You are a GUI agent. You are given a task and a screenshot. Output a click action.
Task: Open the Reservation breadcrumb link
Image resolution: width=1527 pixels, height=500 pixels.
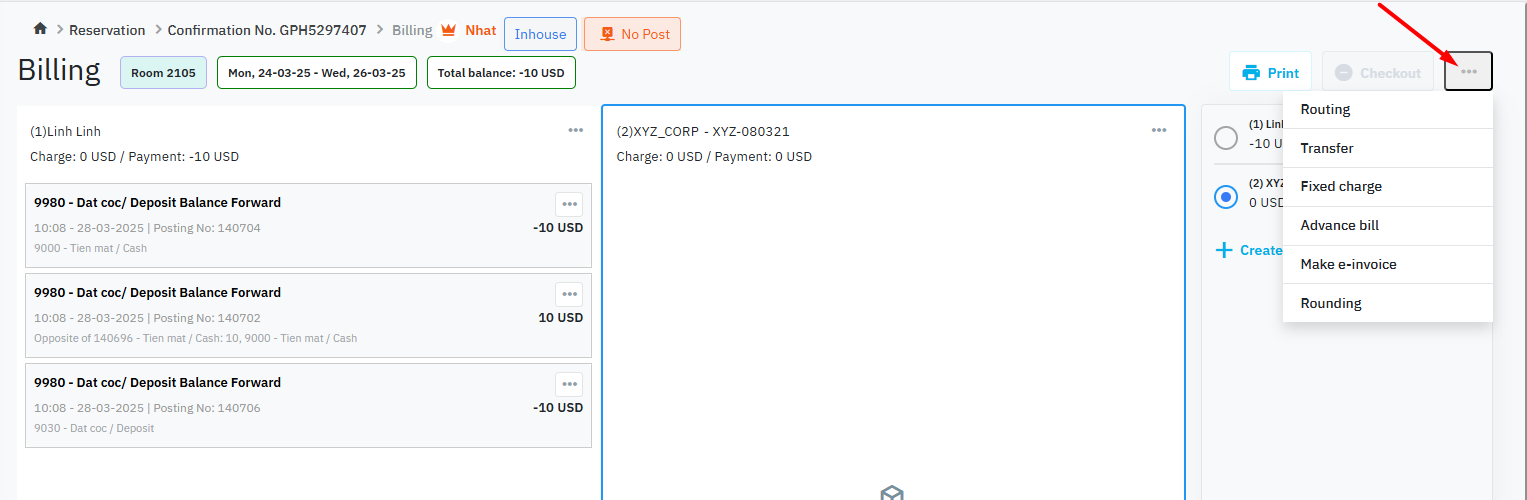pyautogui.click(x=107, y=30)
